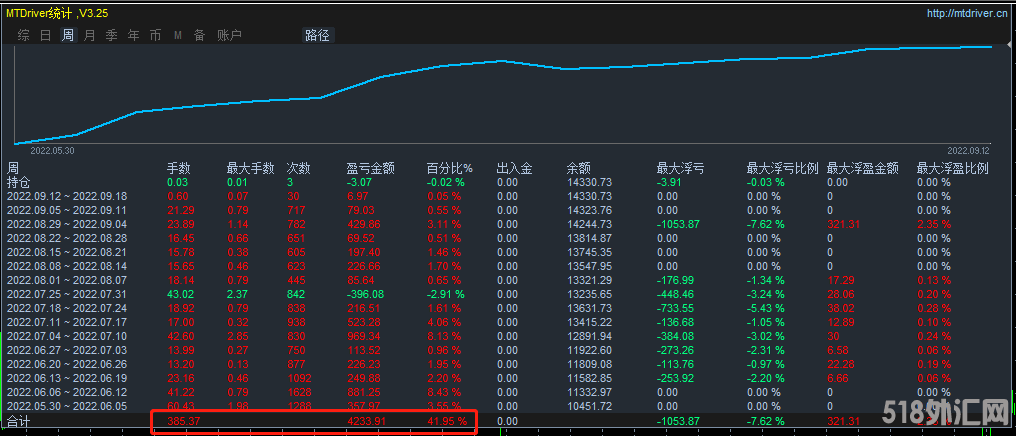
Task: Click the 盈亏金额 column header
Action: click(x=371, y=168)
